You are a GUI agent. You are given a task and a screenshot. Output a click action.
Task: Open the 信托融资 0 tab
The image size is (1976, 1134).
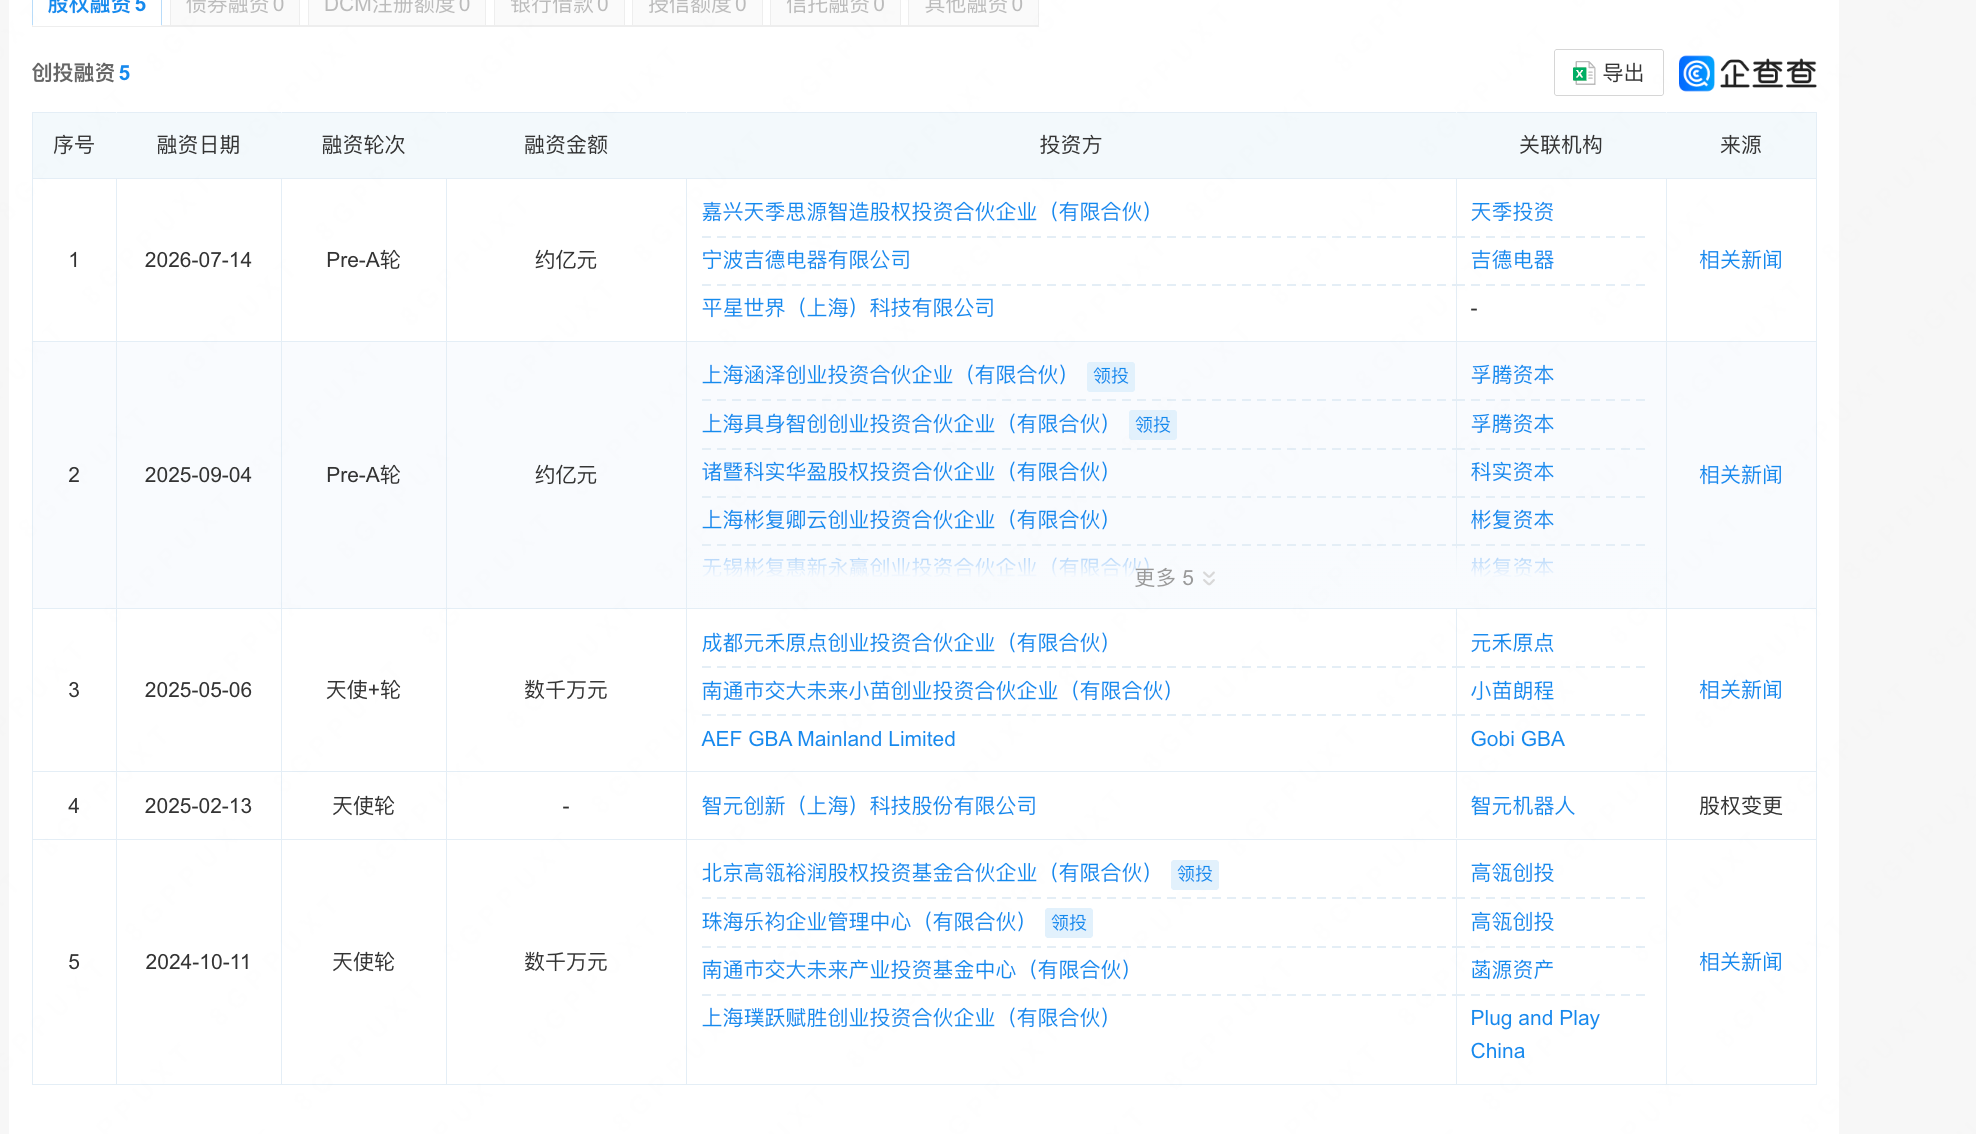click(835, 8)
